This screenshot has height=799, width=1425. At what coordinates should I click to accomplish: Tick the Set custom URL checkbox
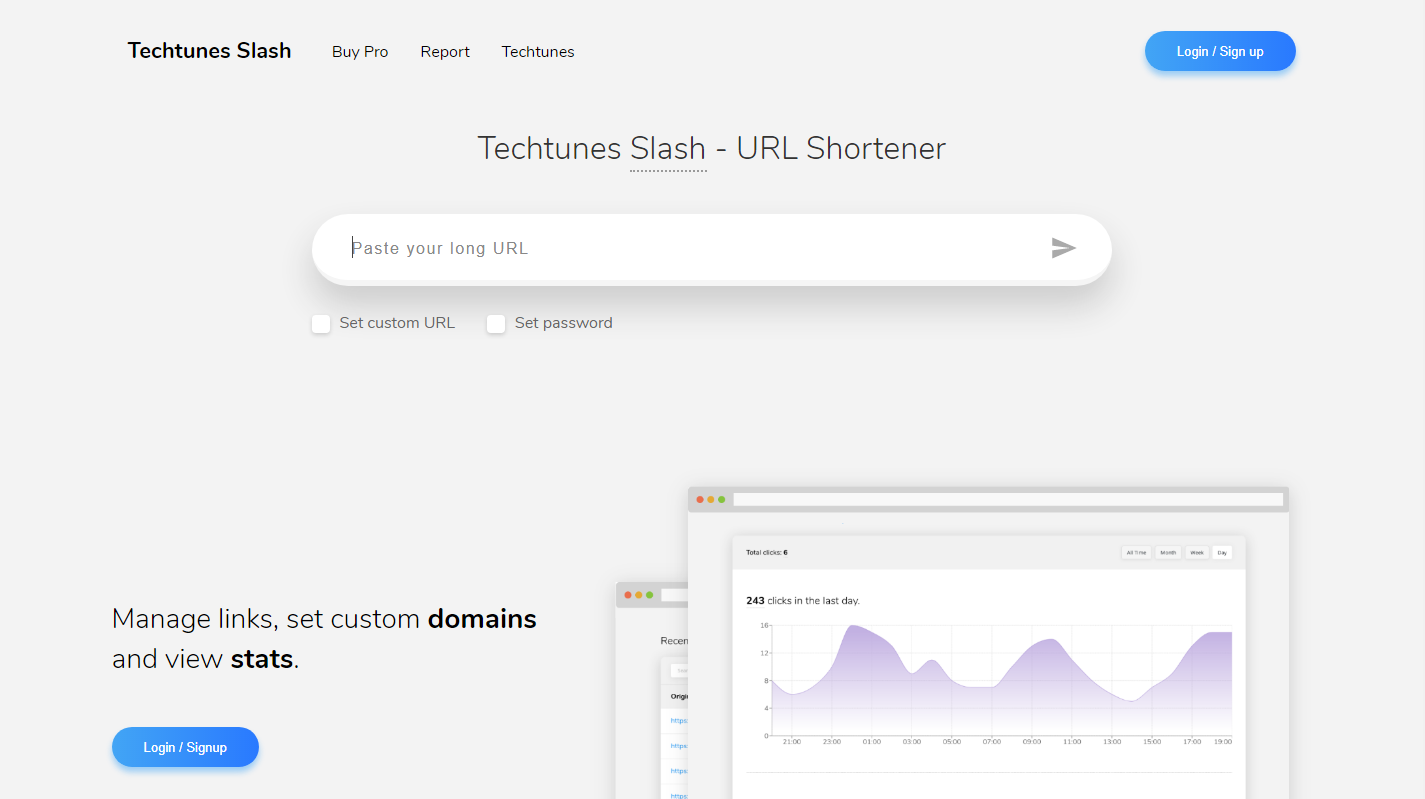pyautogui.click(x=321, y=324)
